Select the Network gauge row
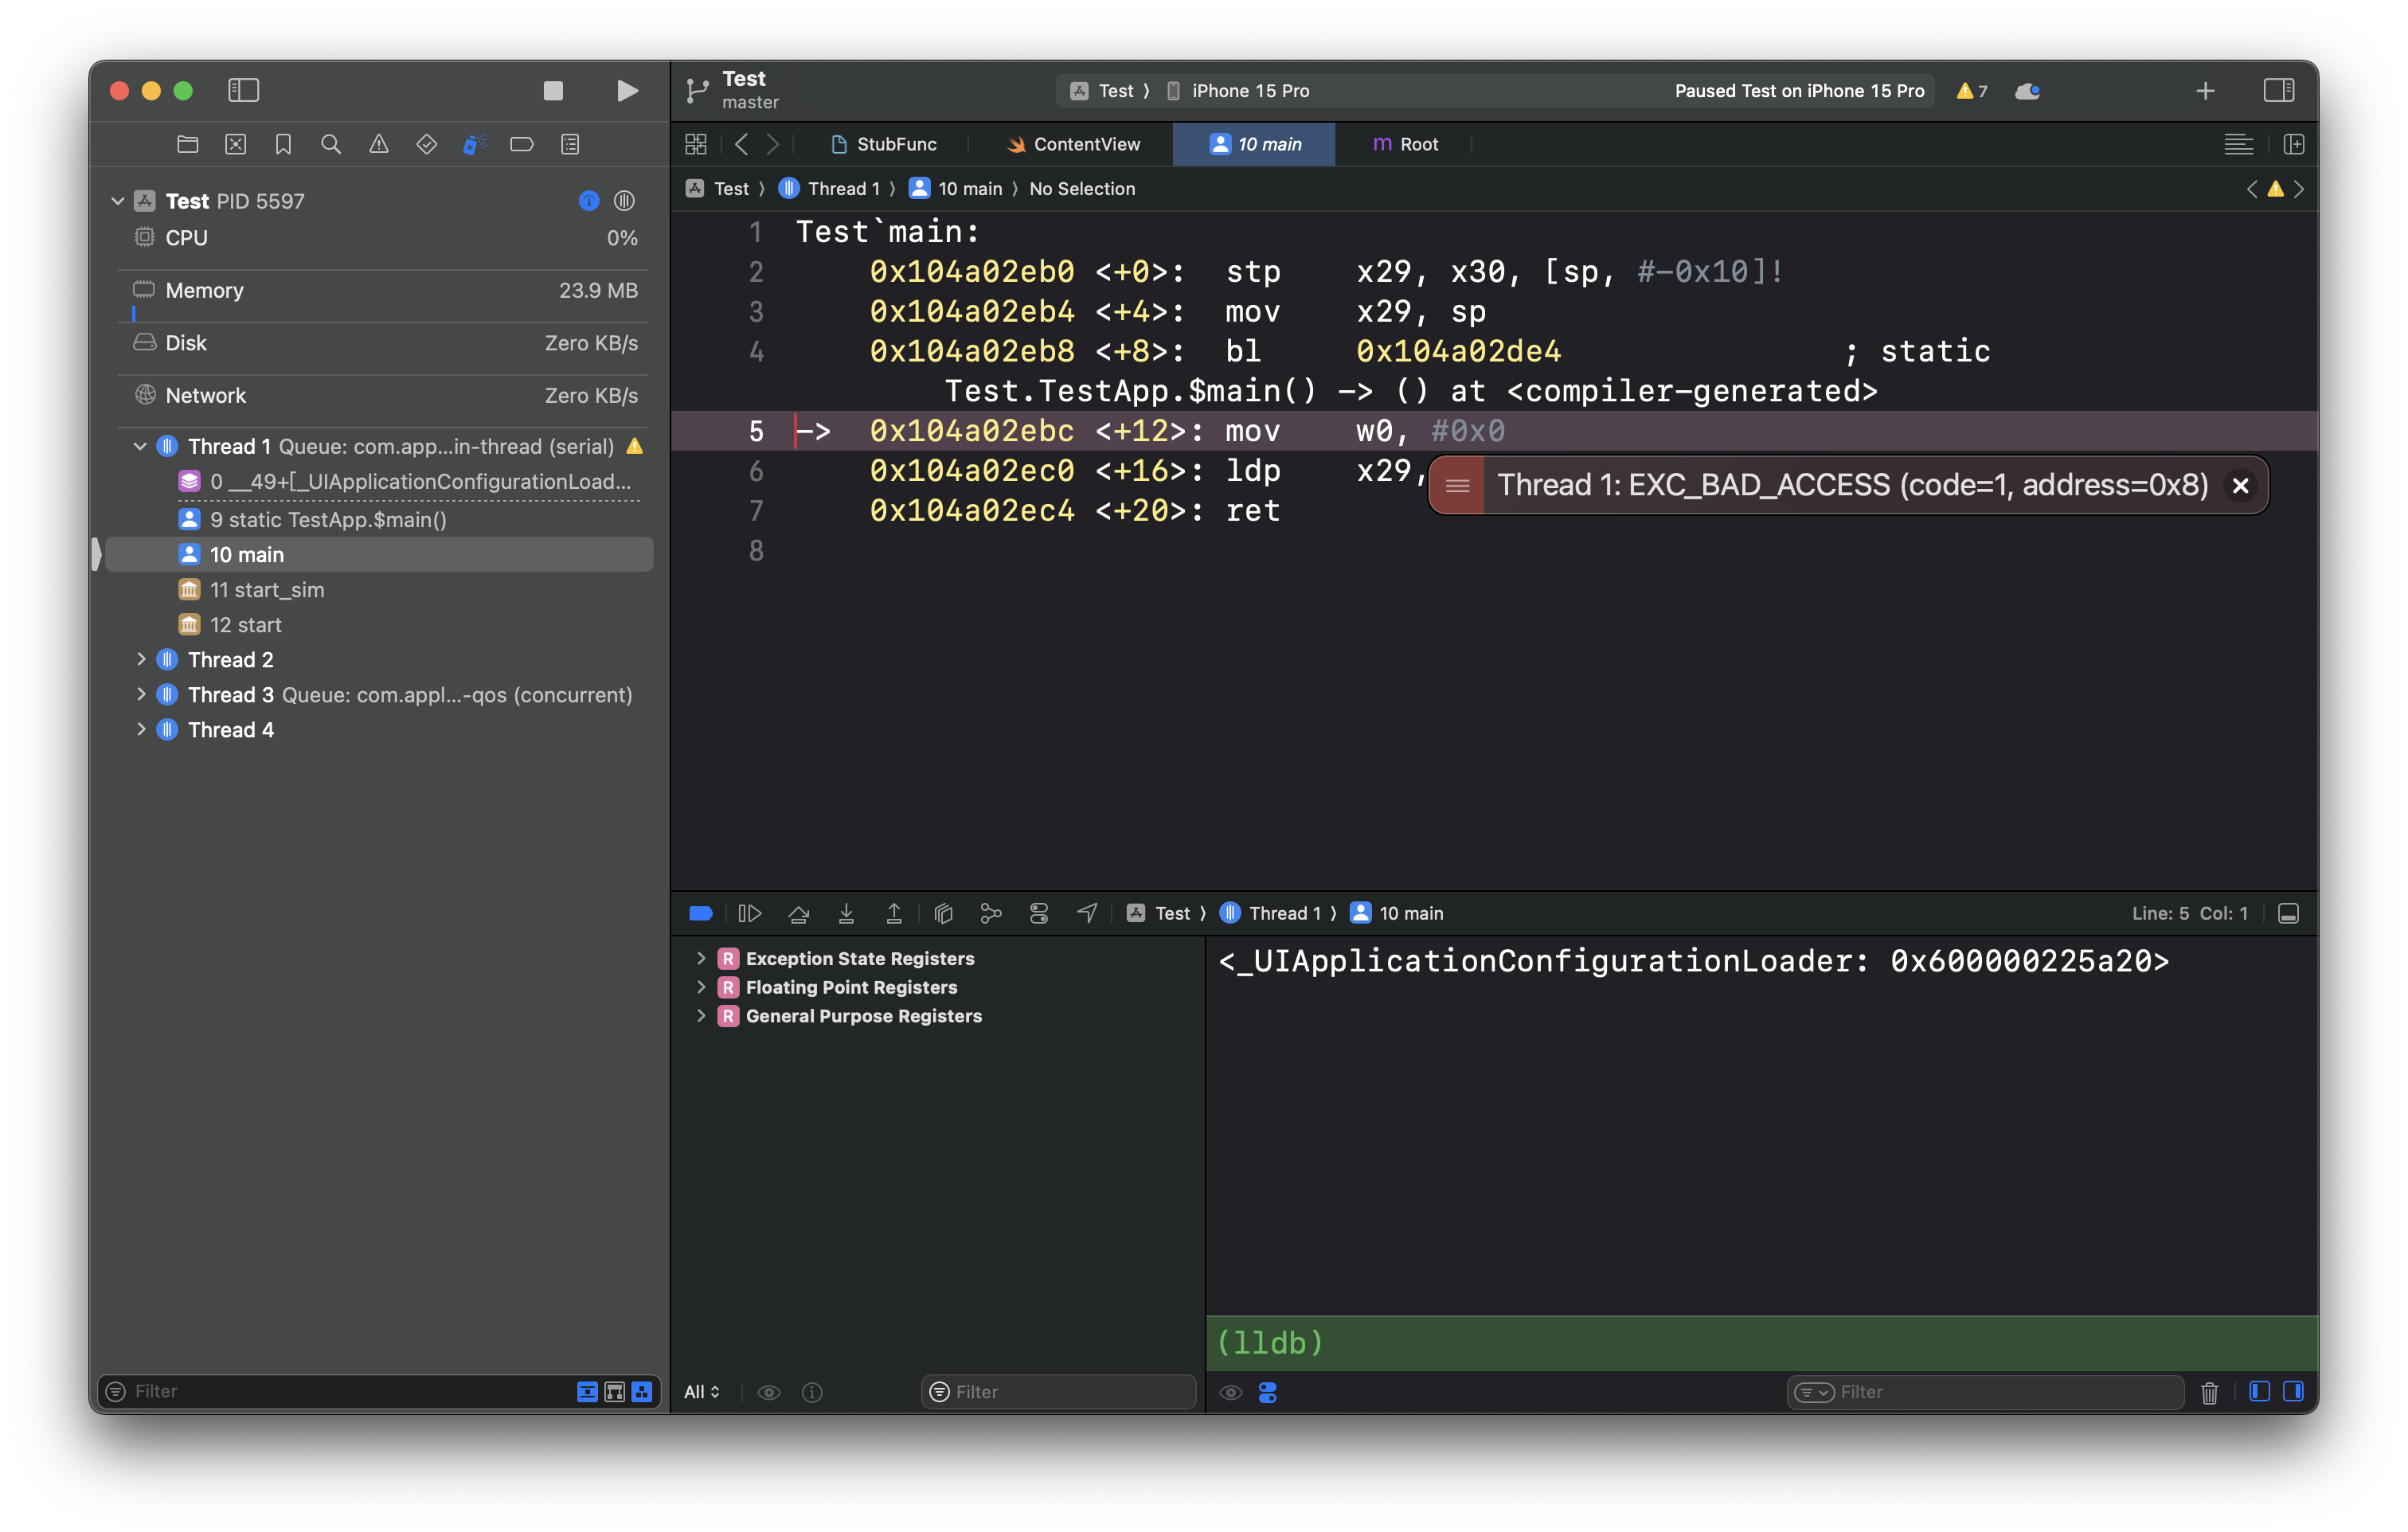The width and height of the screenshot is (2408, 1532). (384, 396)
